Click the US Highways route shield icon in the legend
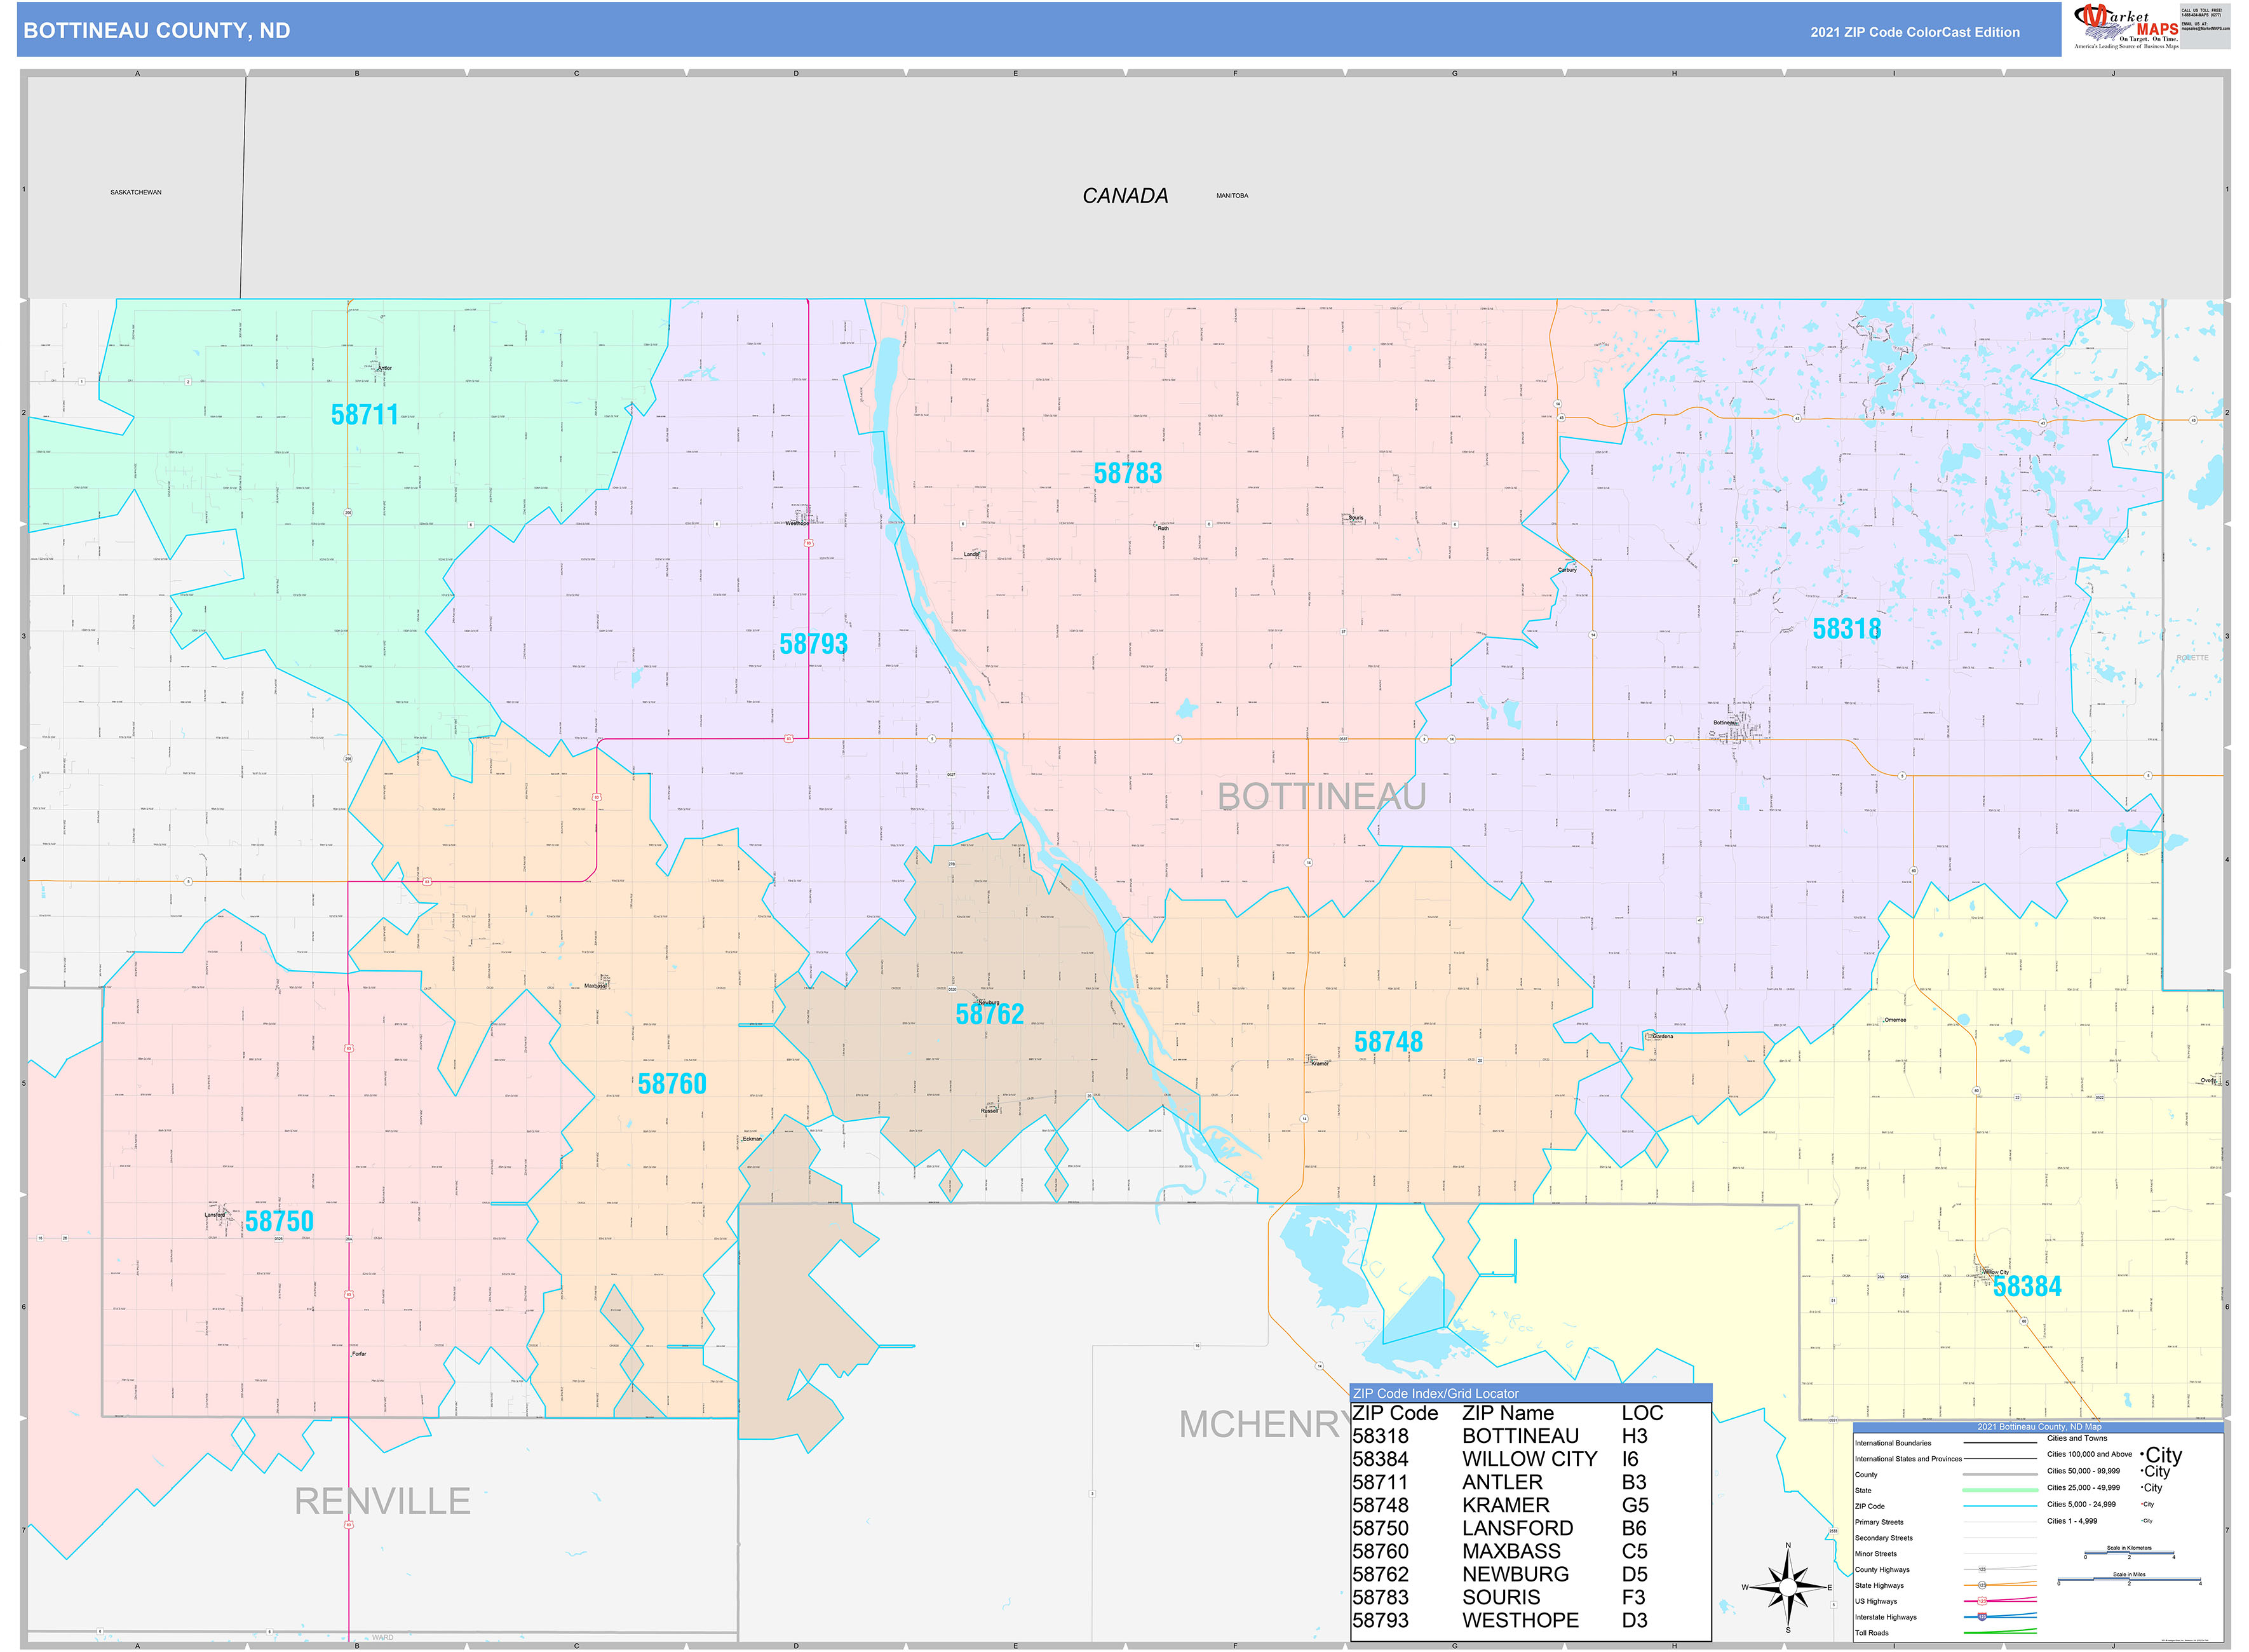2249x1652 pixels. coord(1982,1601)
